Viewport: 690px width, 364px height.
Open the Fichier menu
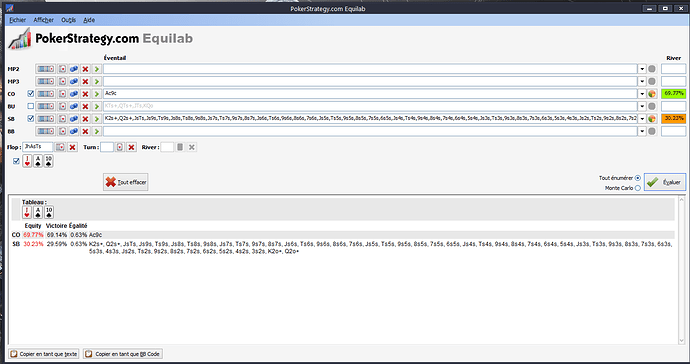pos(18,20)
